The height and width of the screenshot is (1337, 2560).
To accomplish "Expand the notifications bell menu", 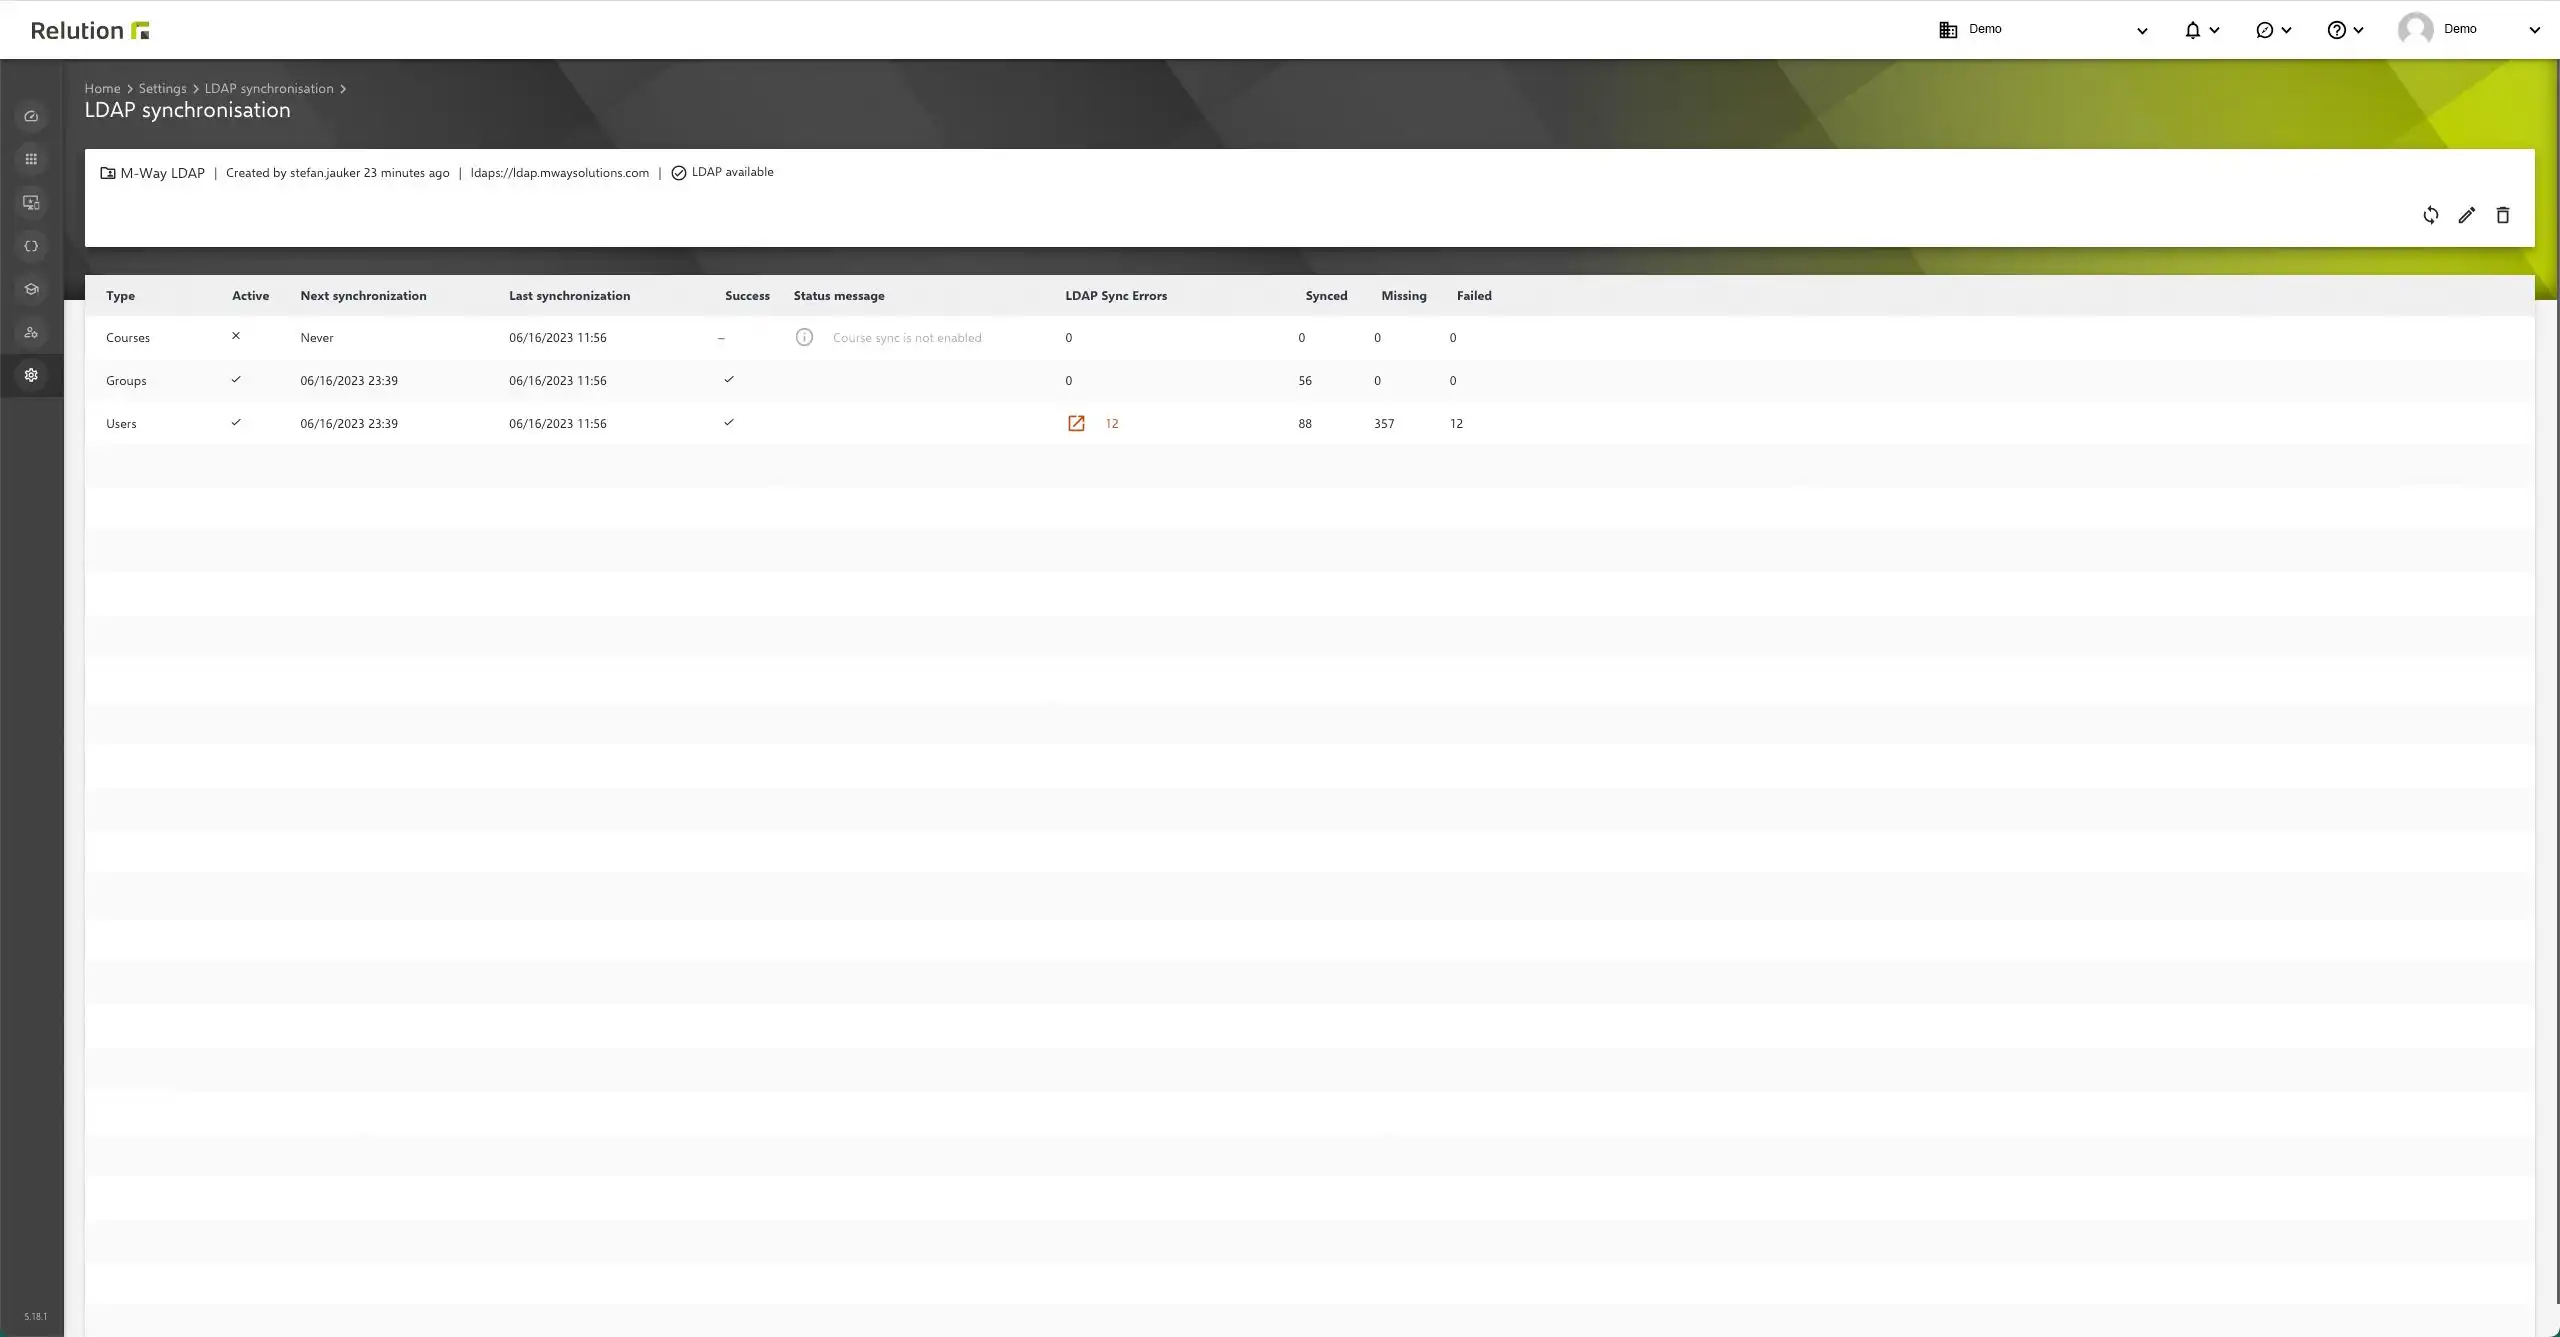I will [x=2201, y=30].
